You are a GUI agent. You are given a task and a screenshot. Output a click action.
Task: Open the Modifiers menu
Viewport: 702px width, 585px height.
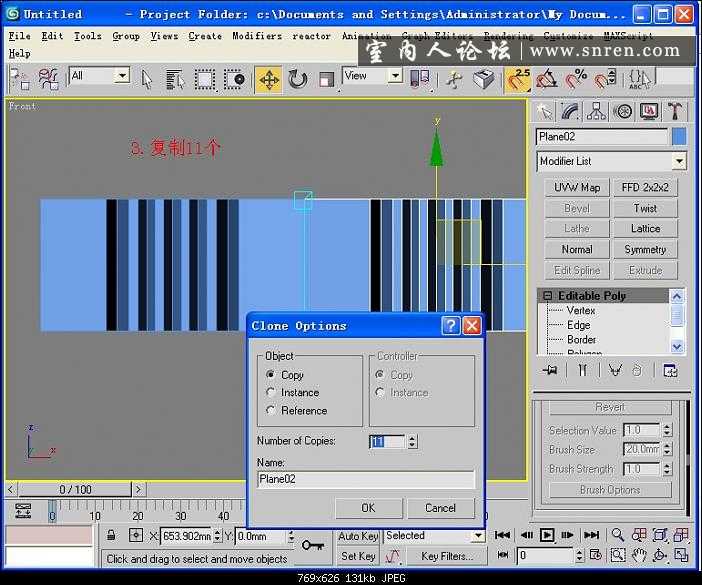pos(257,36)
